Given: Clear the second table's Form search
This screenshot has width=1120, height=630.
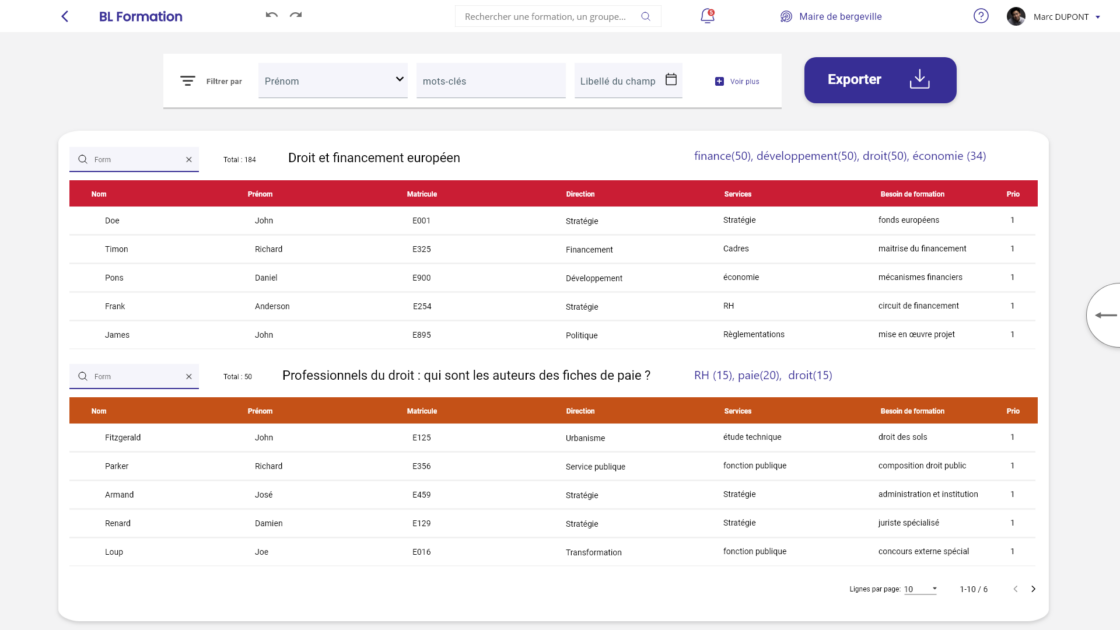Looking at the screenshot, I should 189,376.
